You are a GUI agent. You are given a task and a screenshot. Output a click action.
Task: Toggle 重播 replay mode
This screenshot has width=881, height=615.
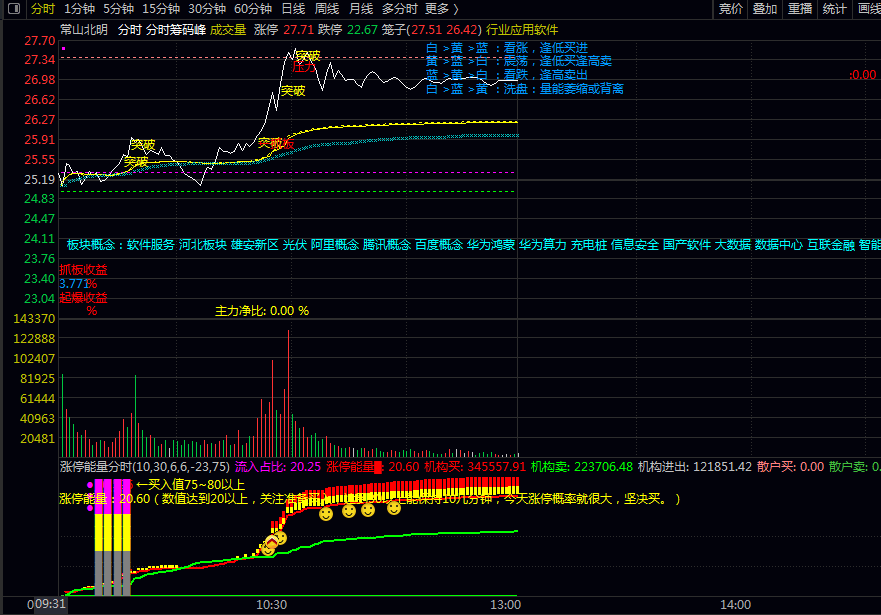click(800, 8)
